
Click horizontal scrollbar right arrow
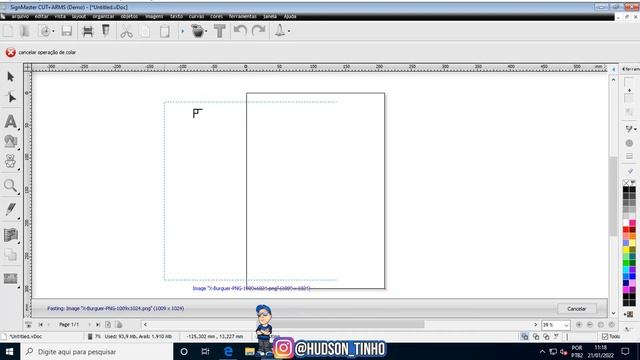(536, 324)
